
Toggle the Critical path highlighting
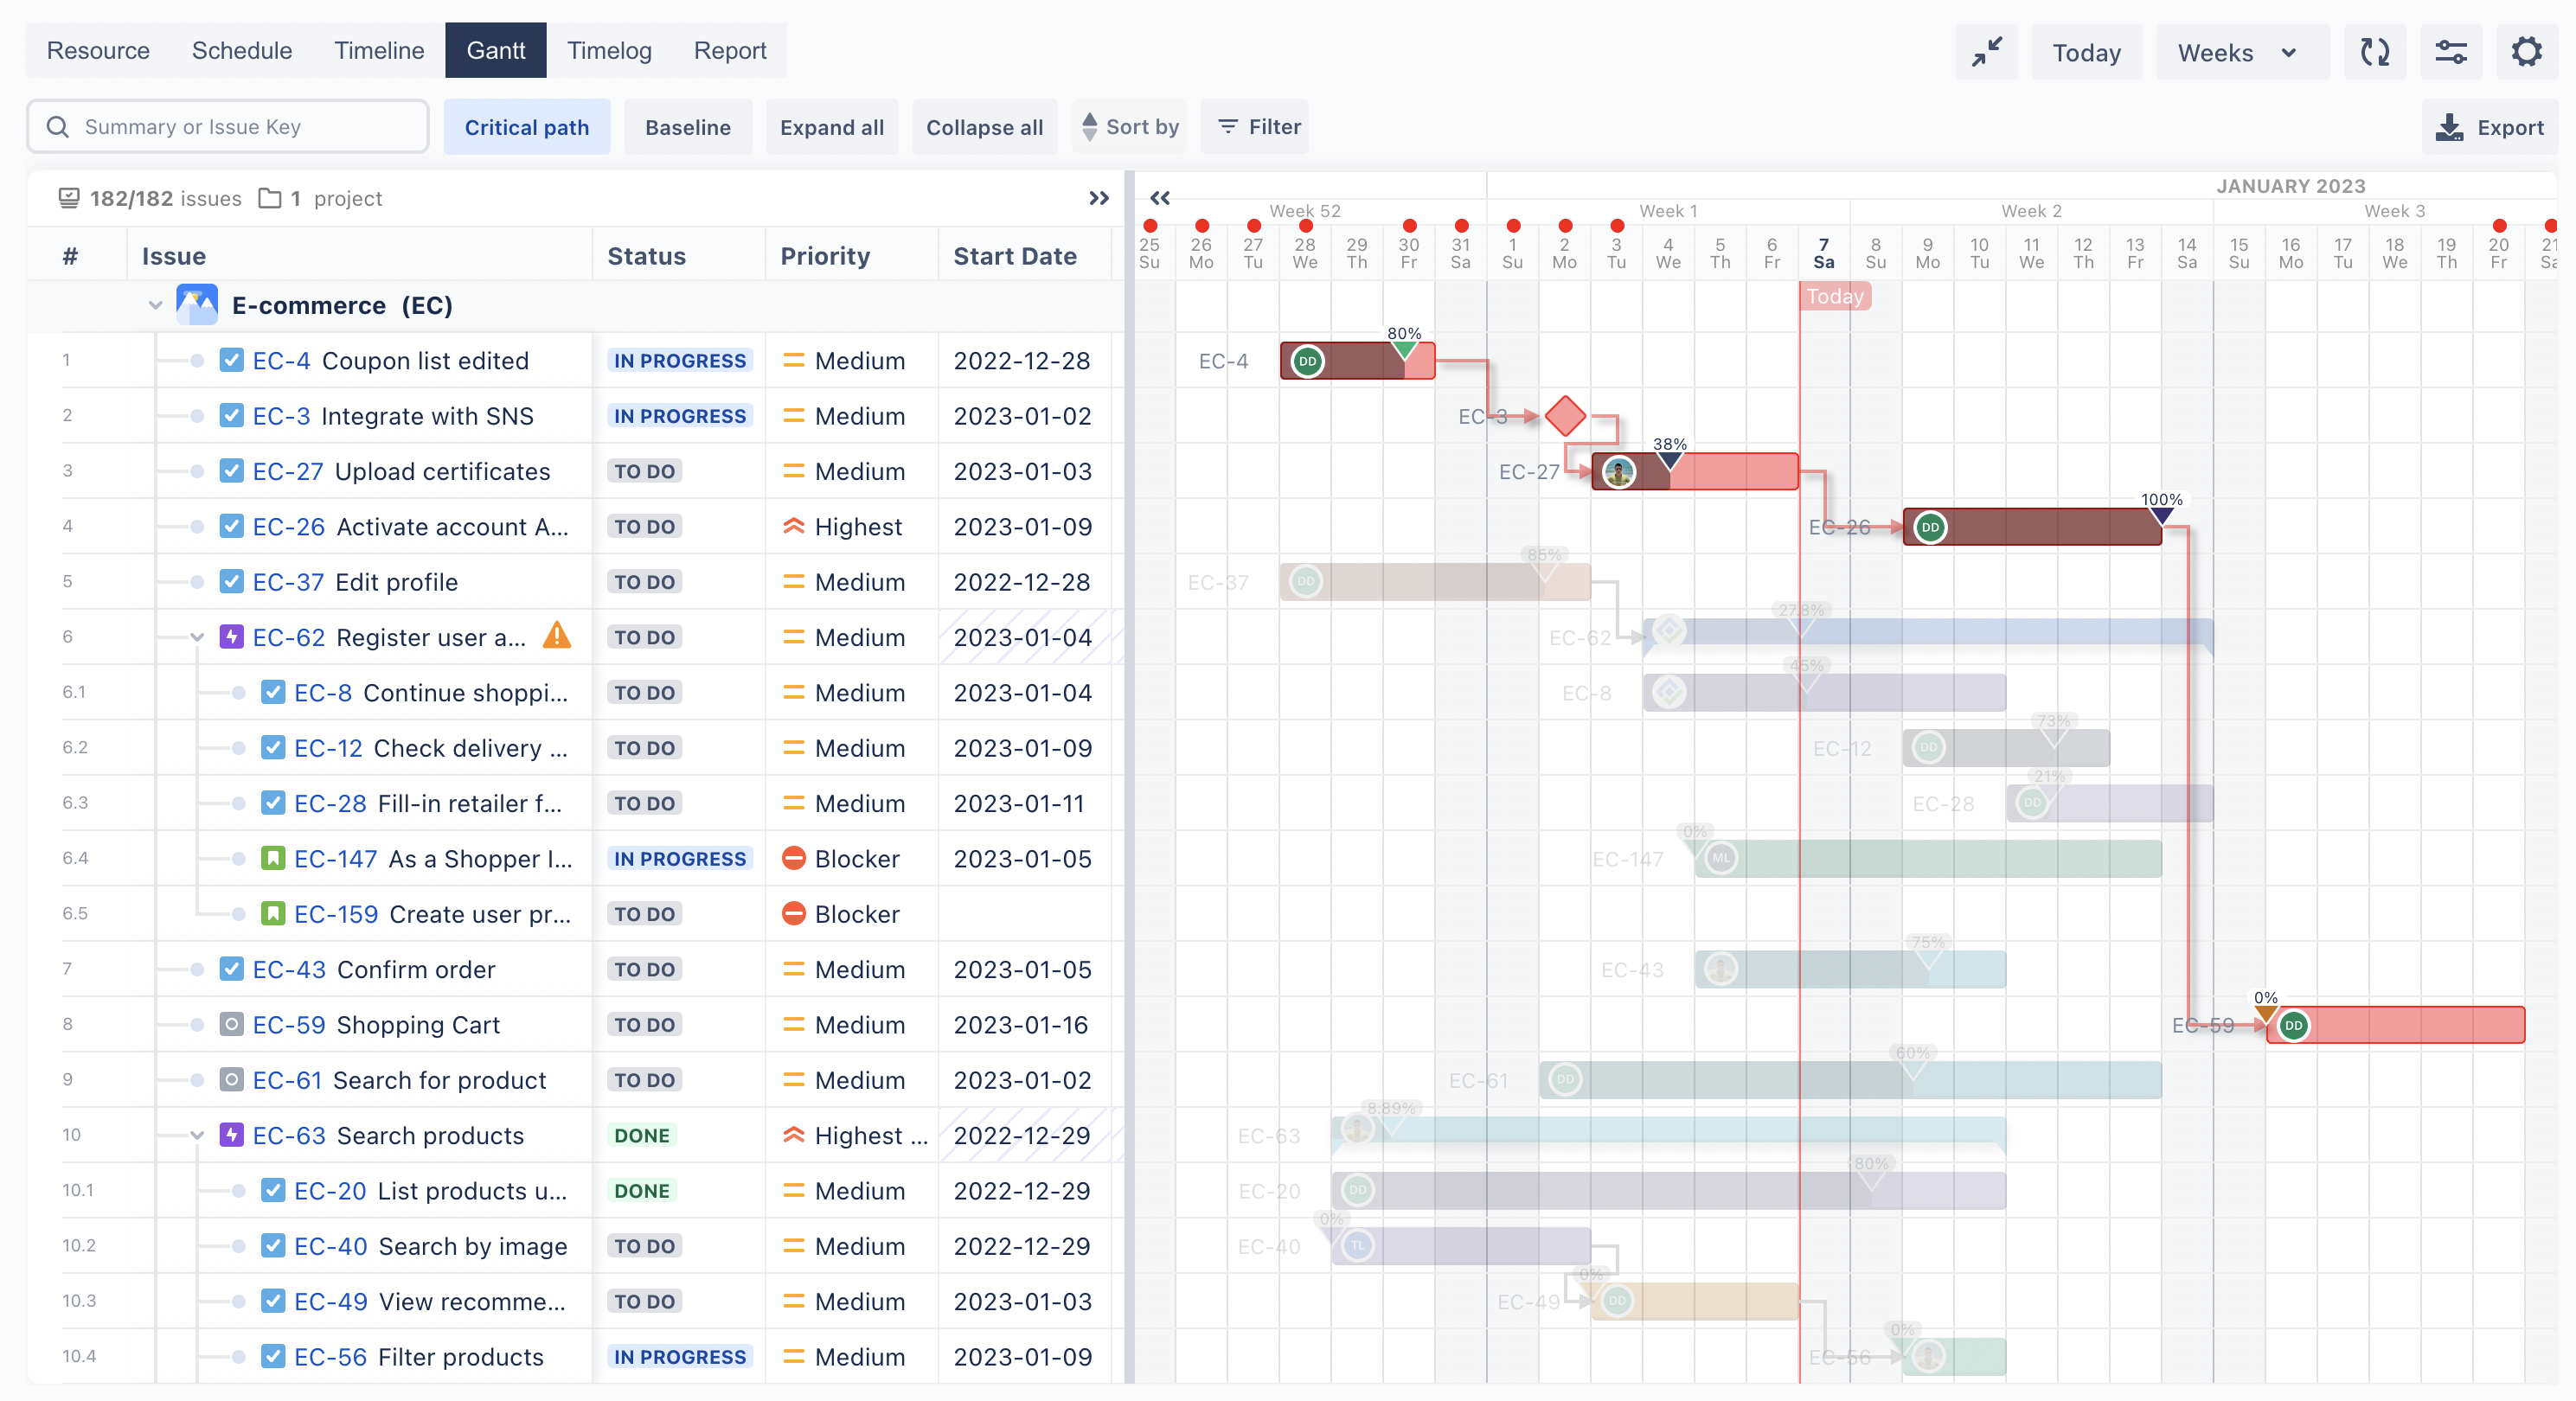click(526, 127)
